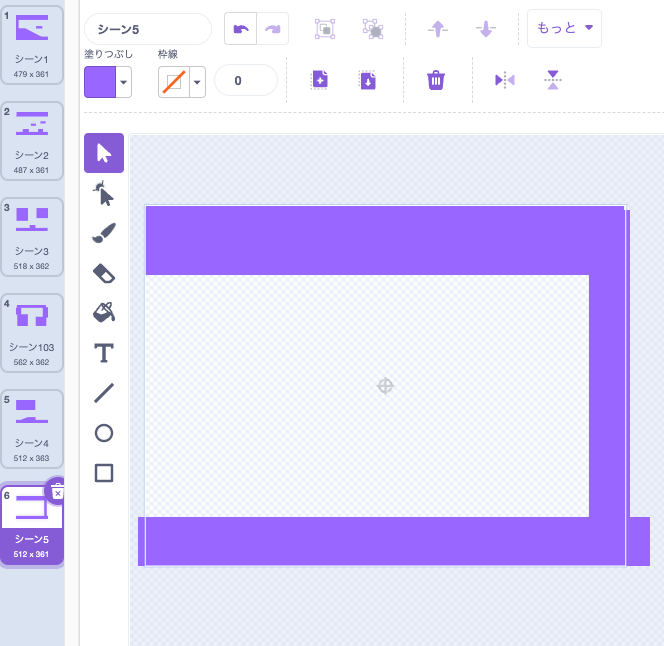Click the purple top bar shape

click(x=385, y=241)
